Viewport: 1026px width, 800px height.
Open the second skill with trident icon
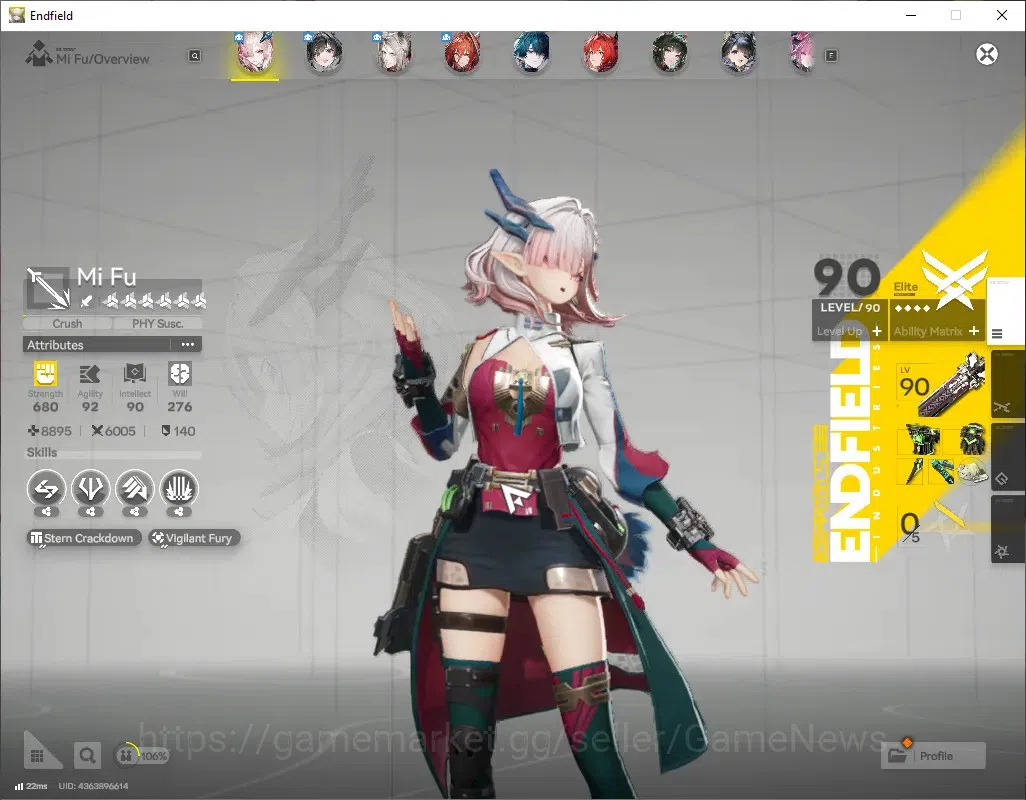[x=90, y=489]
